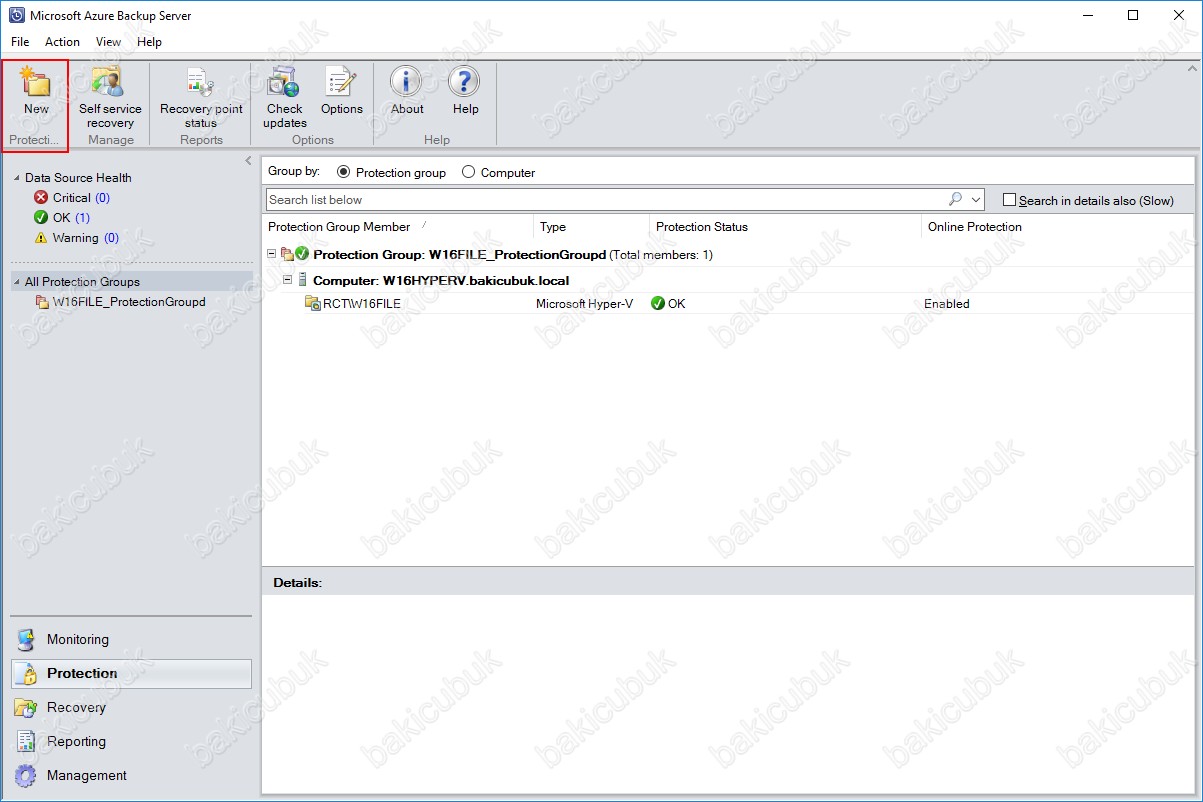Collapse the left navigation pane arrow
Viewport: 1203px width, 802px height.
tap(248, 161)
